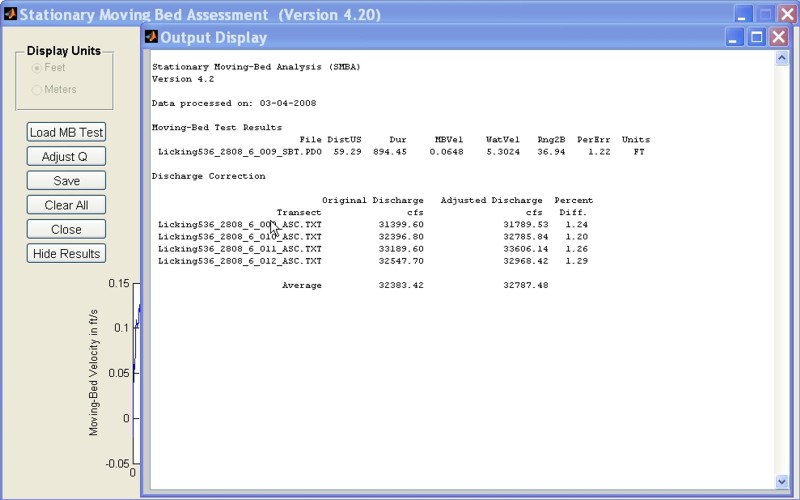The width and height of the screenshot is (800, 500).
Task: Click the DistUS value 59.29
Action: (347, 152)
